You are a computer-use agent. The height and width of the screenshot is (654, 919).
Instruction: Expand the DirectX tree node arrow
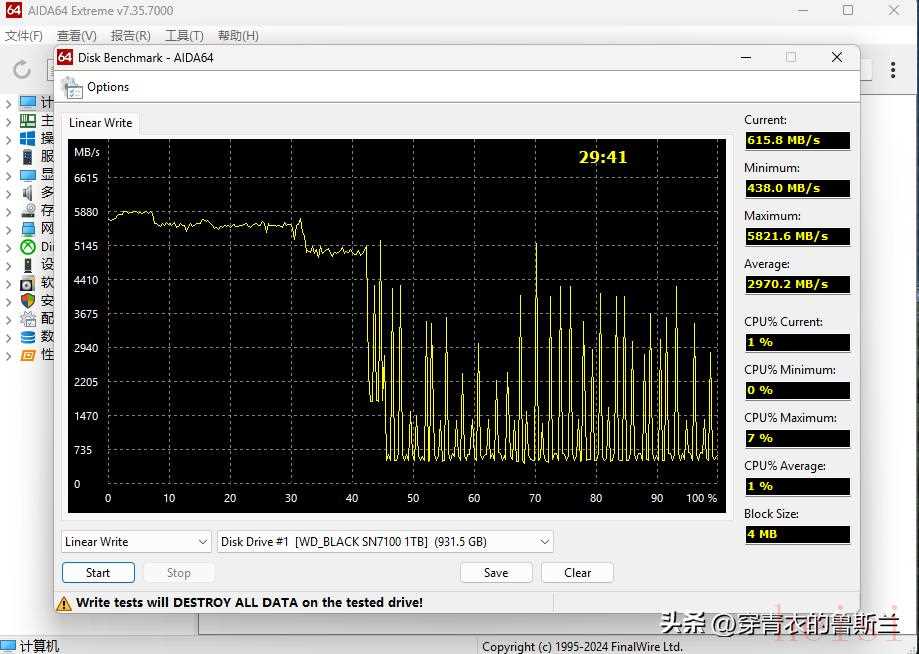click(9, 247)
